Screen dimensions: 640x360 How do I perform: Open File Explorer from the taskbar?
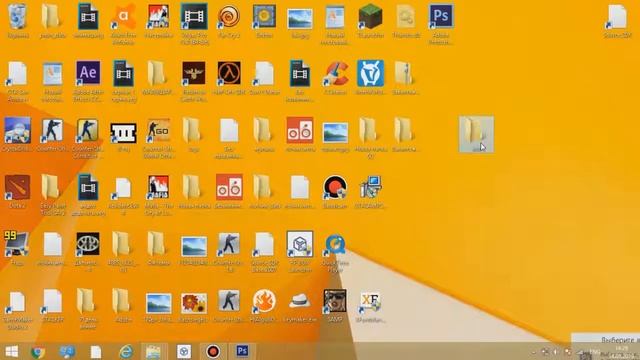click(x=154, y=351)
